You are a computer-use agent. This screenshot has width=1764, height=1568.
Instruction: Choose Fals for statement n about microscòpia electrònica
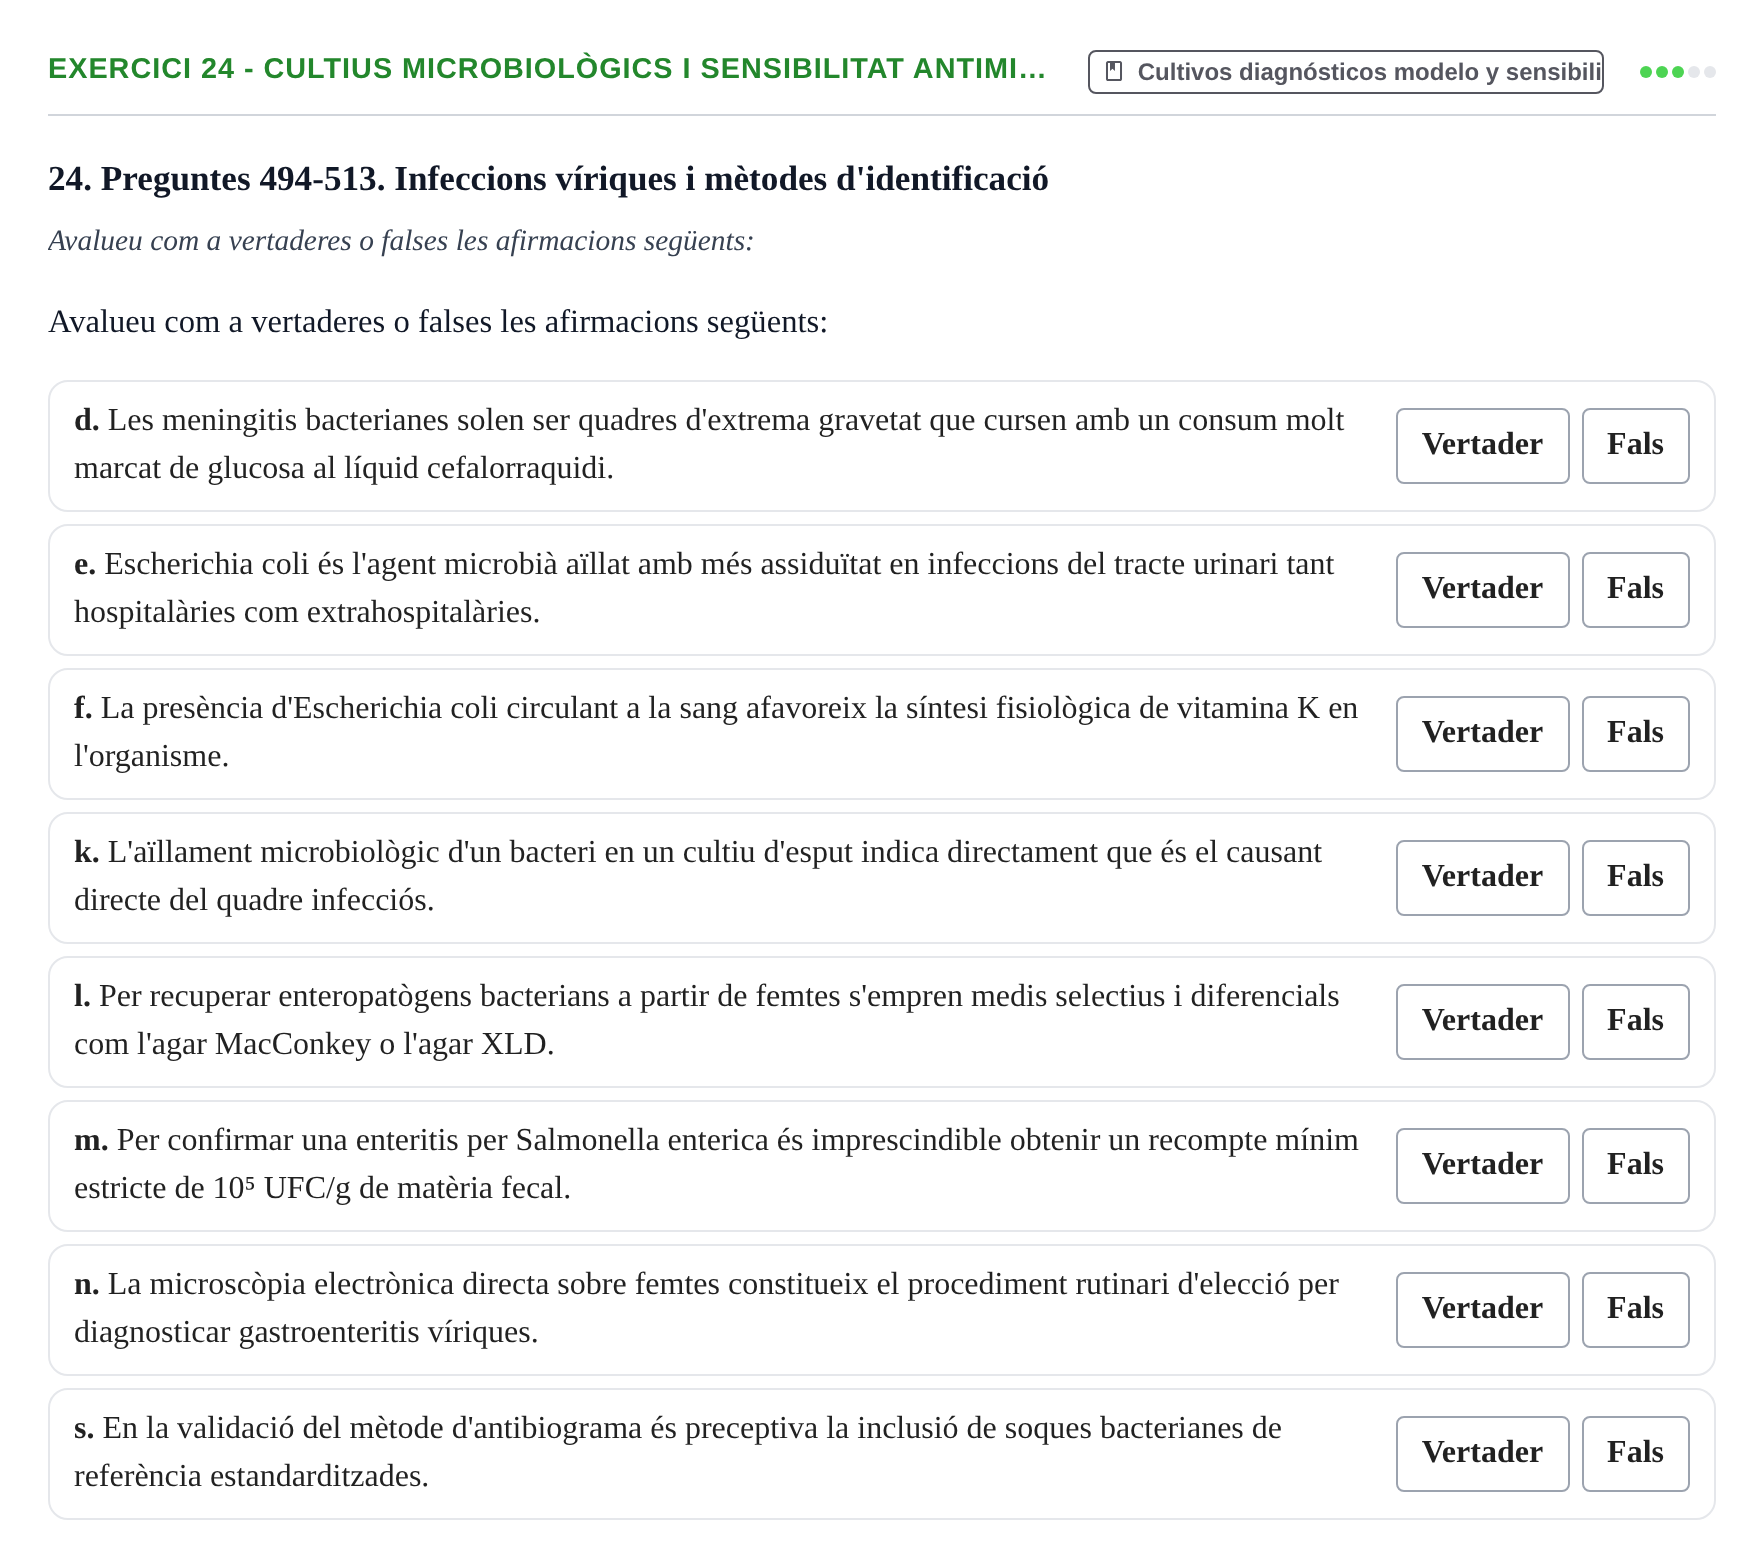(1635, 1309)
